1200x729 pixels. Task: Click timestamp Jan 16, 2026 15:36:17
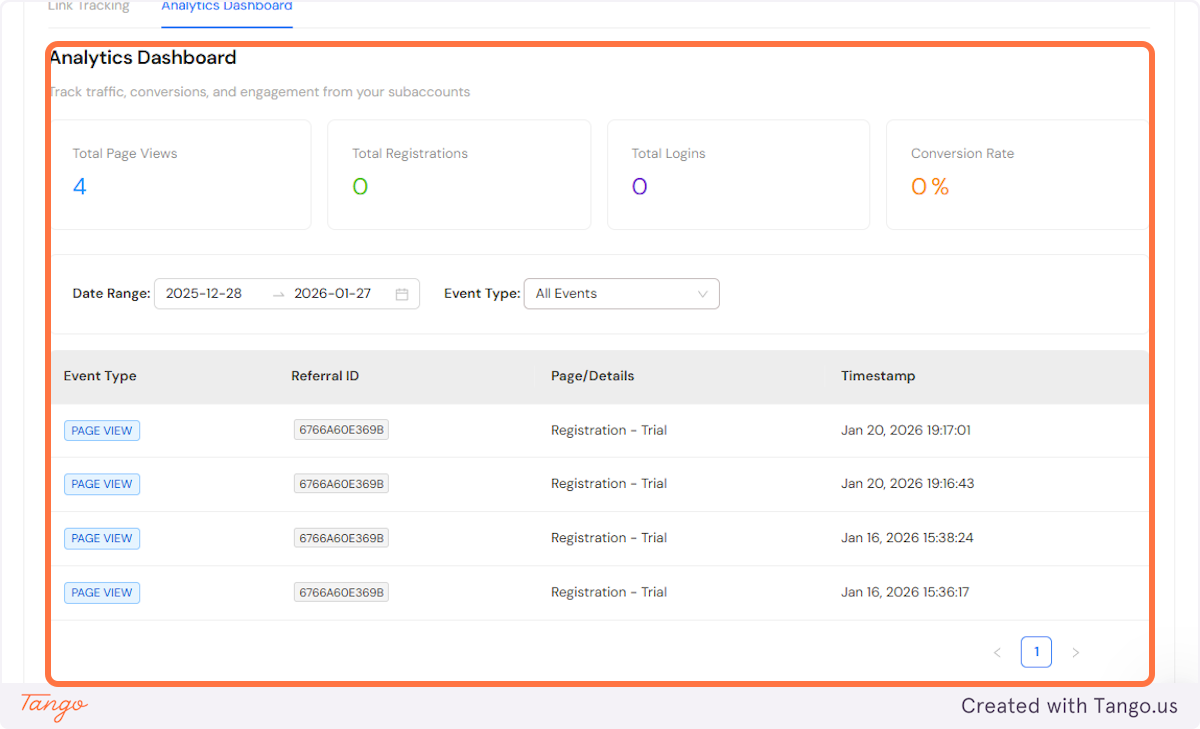(905, 592)
